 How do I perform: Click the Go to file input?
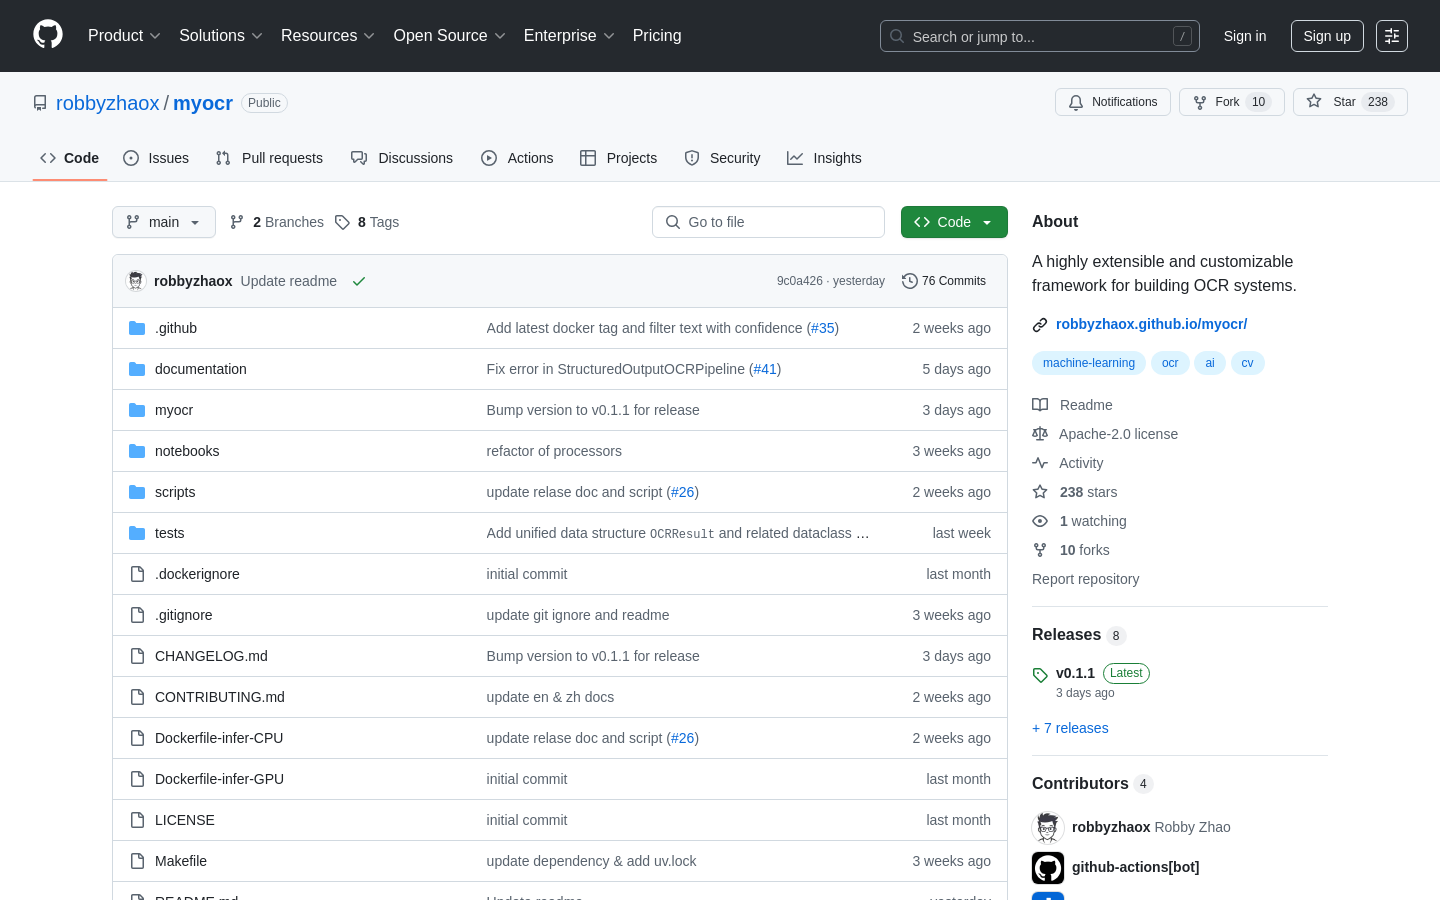(768, 222)
